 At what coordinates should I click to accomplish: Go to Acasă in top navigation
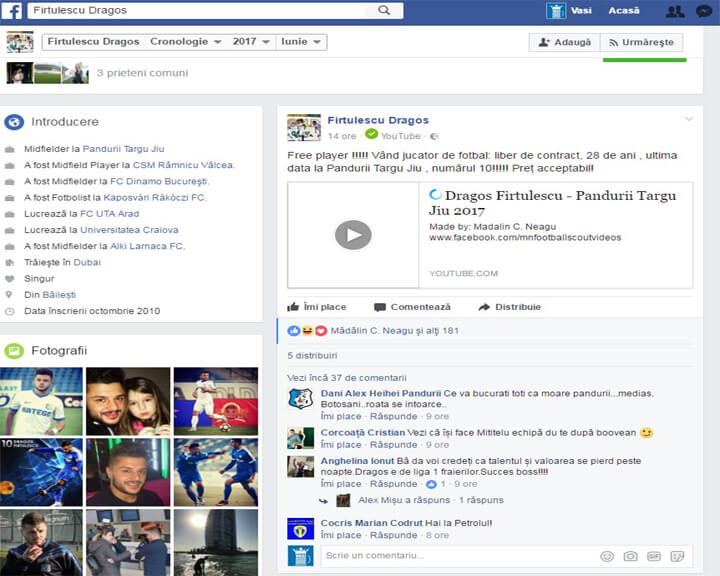[x=623, y=11]
